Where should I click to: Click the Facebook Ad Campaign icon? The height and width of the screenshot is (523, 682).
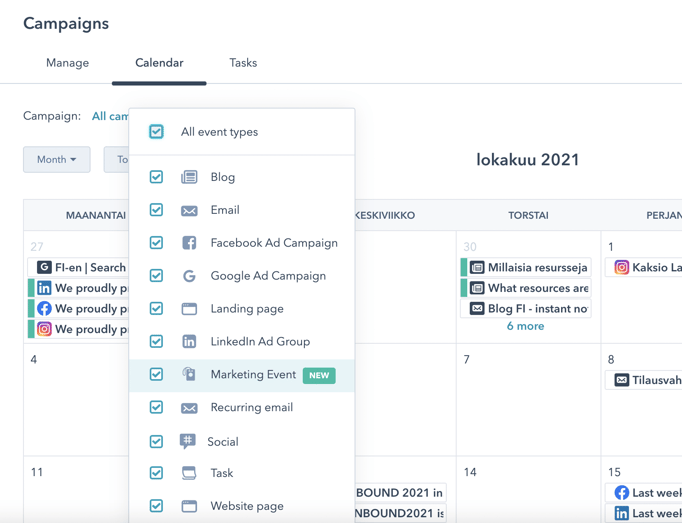(189, 243)
